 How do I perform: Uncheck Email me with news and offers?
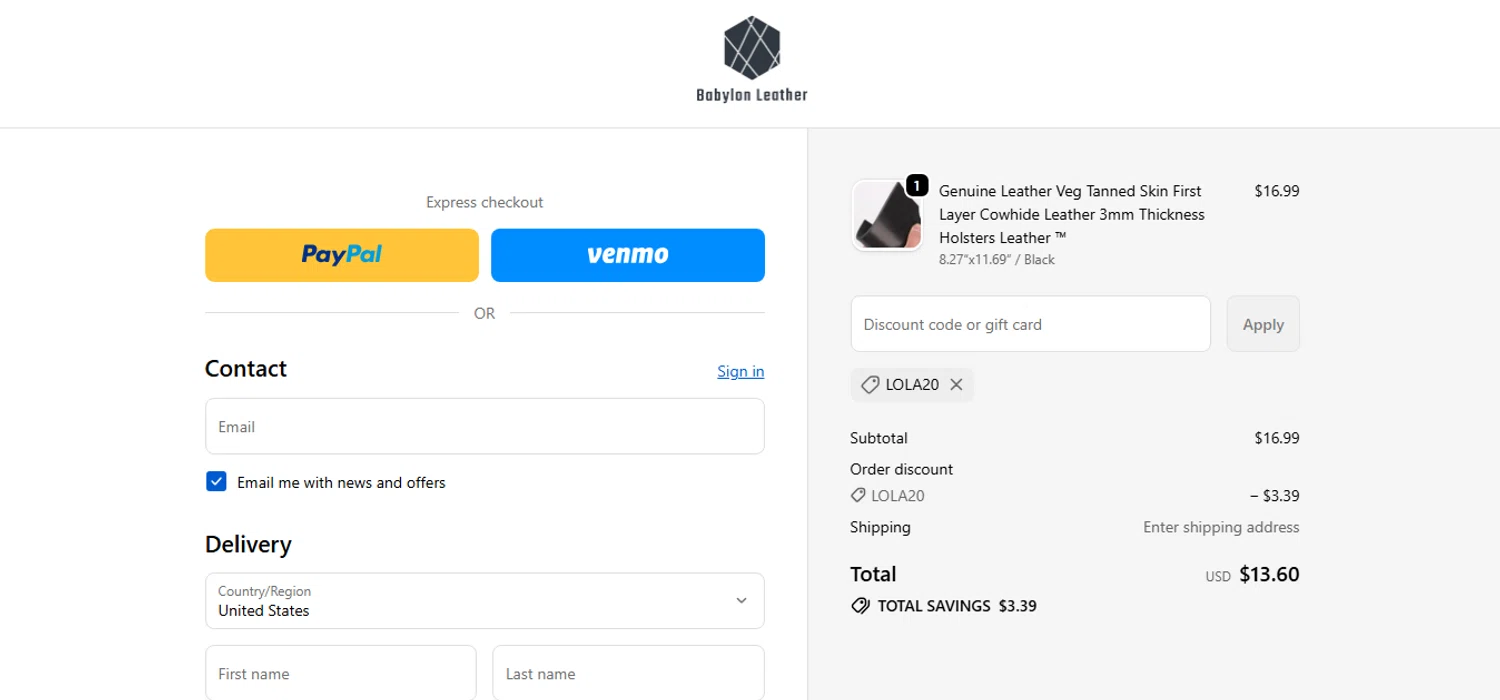tap(216, 482)
